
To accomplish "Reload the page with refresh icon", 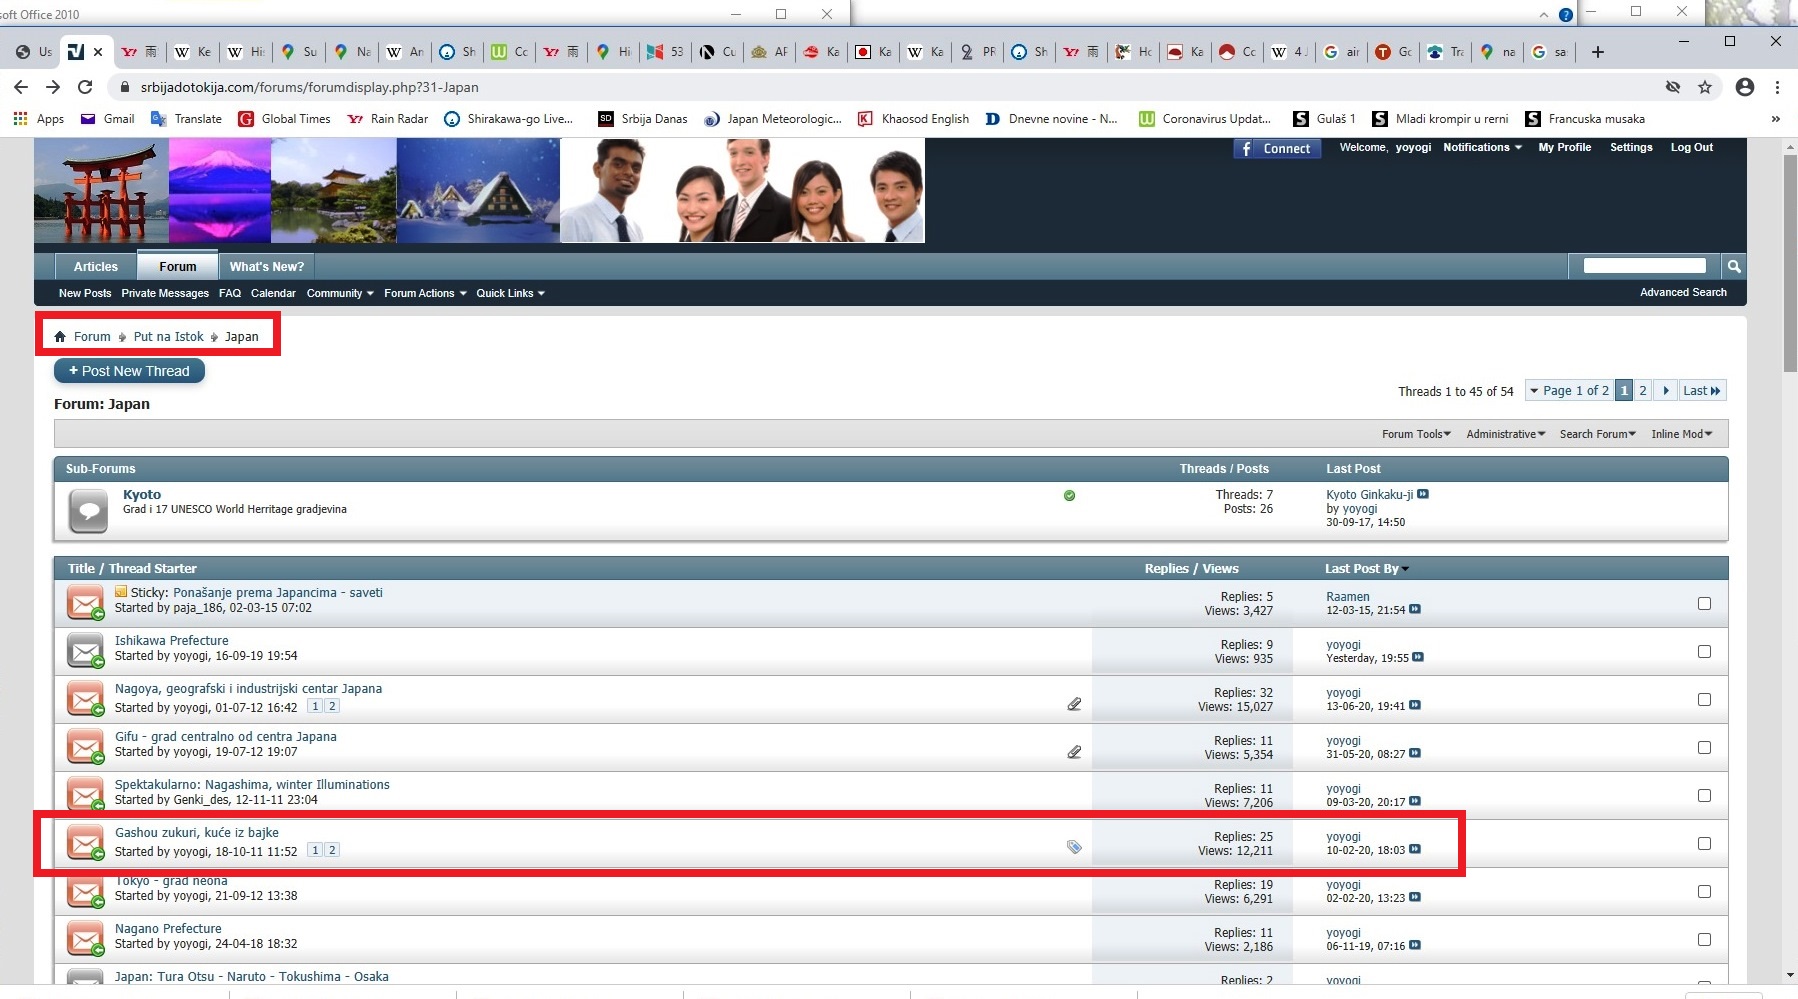I will 85,87.
